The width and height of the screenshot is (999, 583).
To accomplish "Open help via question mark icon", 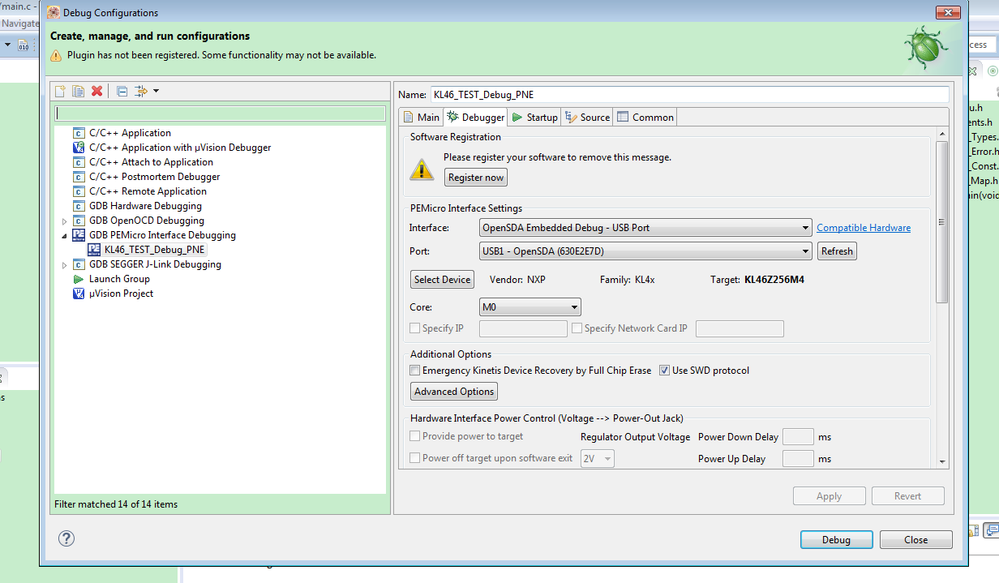I will (66, 538).
